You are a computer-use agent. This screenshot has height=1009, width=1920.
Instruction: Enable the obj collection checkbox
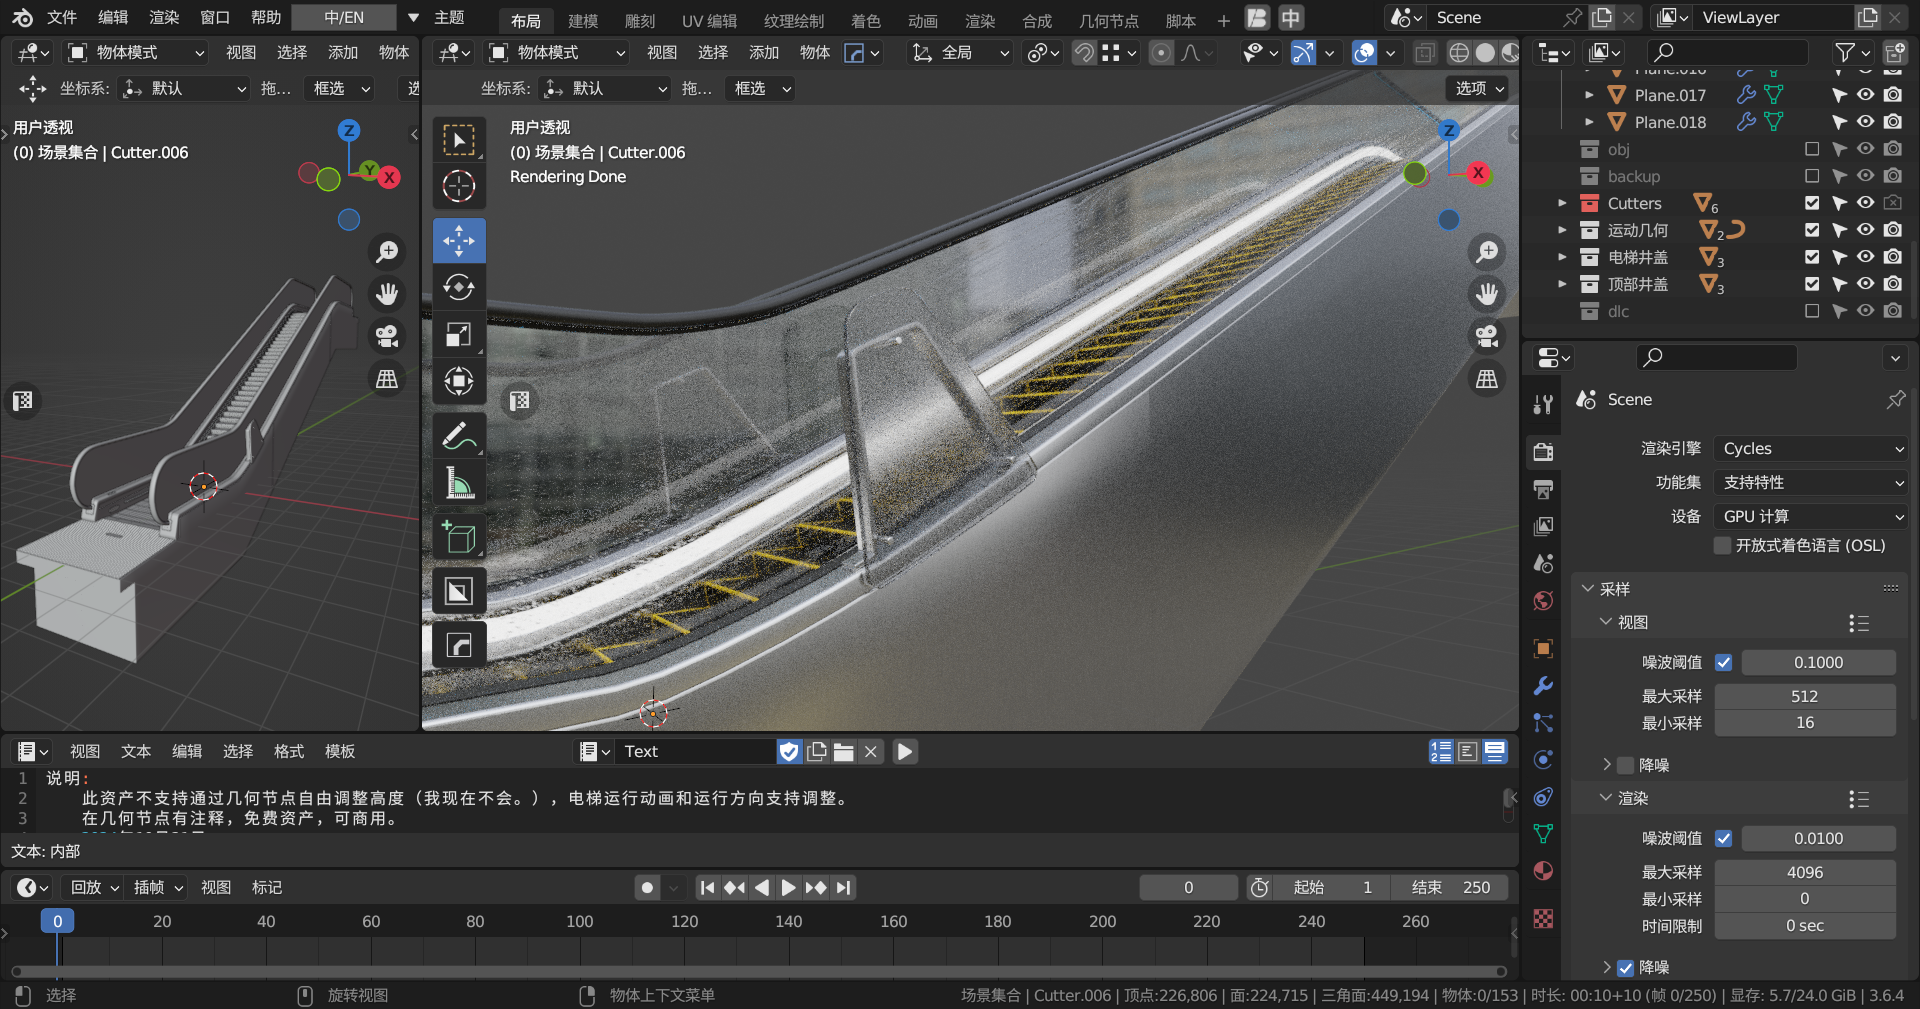(1812, 149)
